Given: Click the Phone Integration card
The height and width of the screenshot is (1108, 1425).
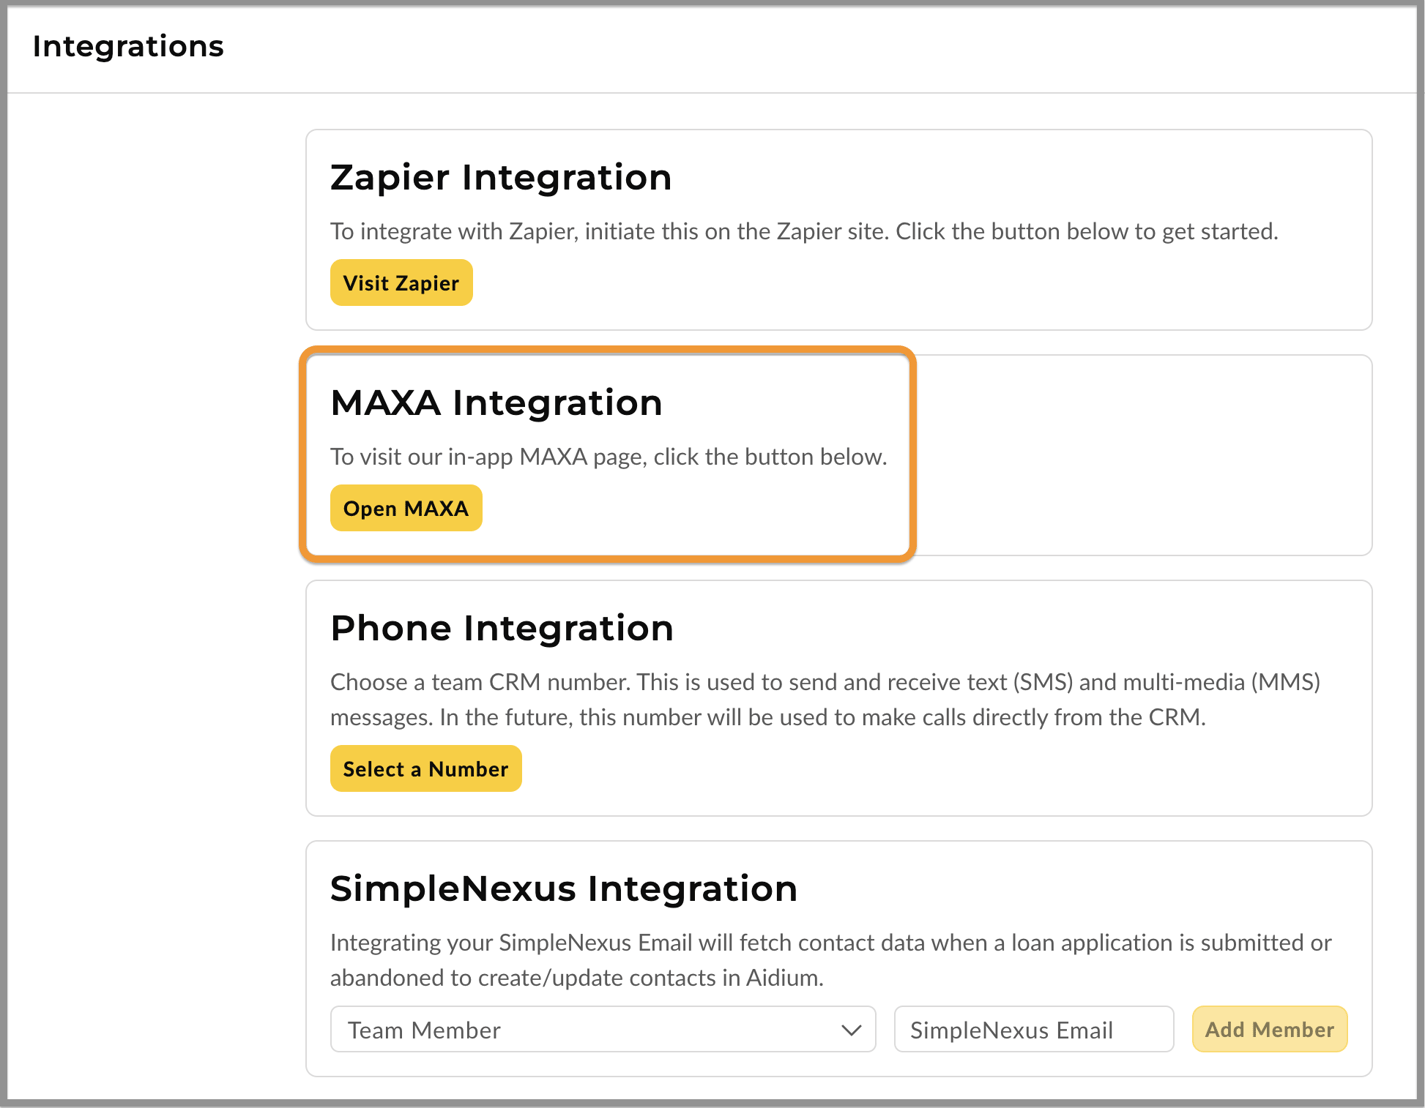Looking at the screenshot, I should point(838,698).
